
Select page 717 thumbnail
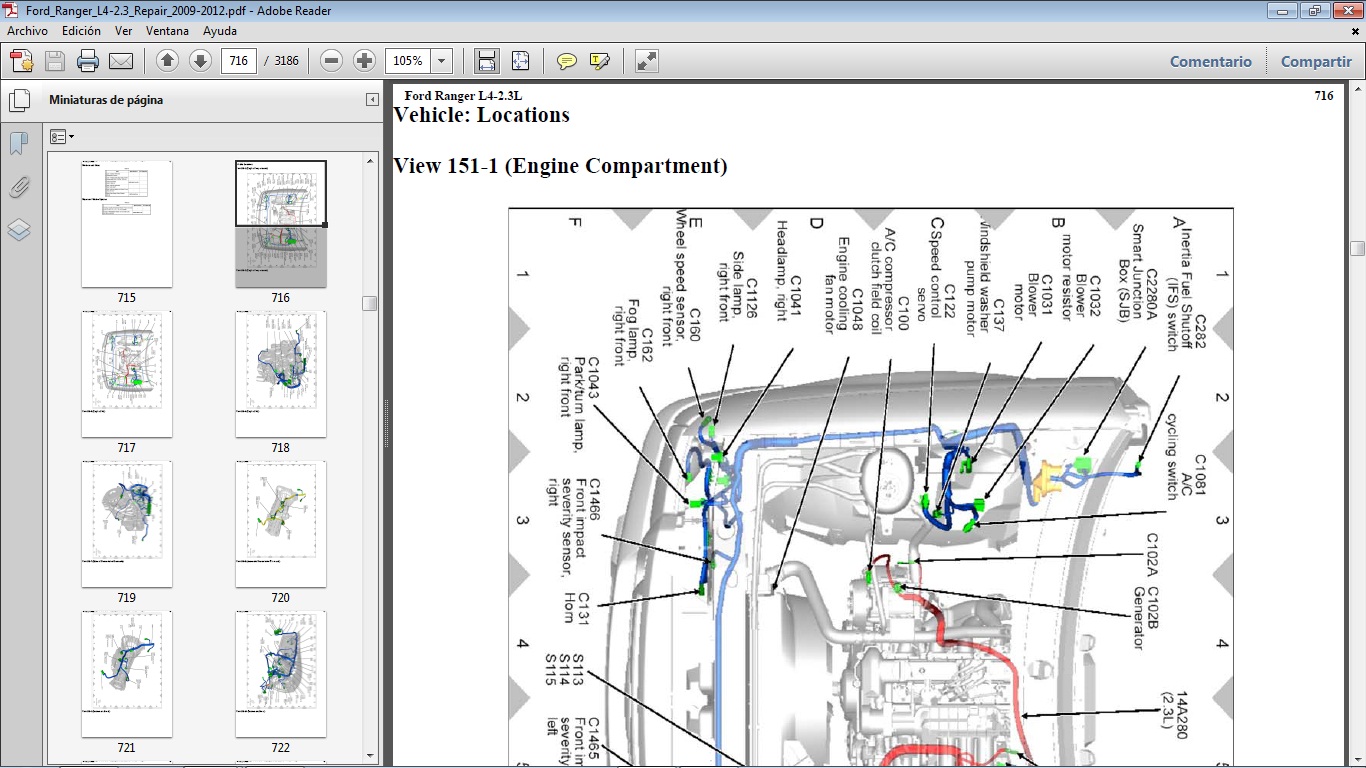tap(126, 374)
